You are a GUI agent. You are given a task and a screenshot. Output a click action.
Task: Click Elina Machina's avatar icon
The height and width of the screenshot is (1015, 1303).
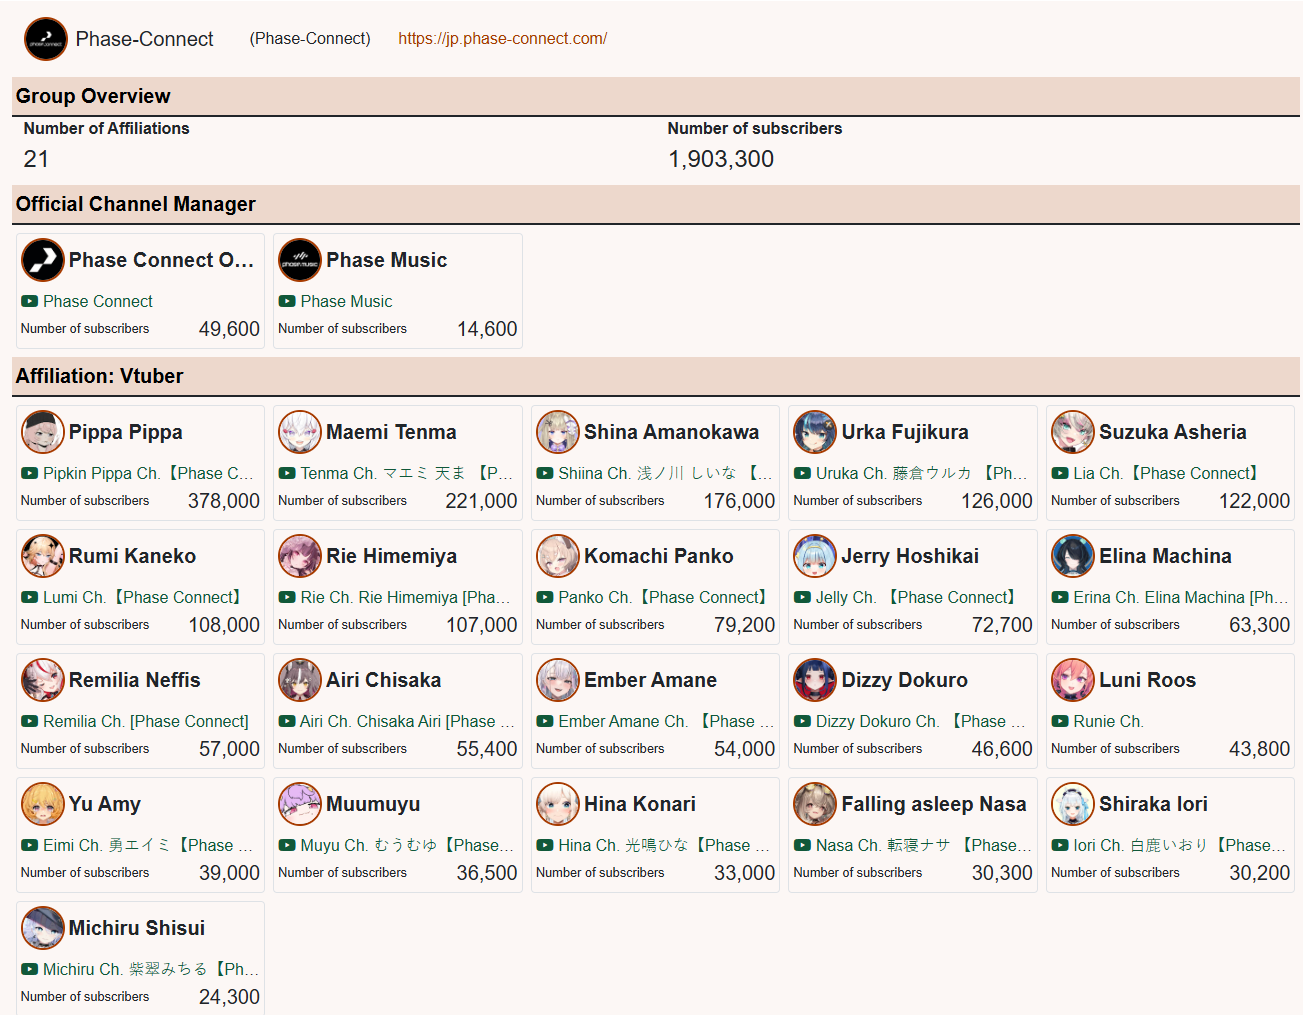click(1073, 556)
